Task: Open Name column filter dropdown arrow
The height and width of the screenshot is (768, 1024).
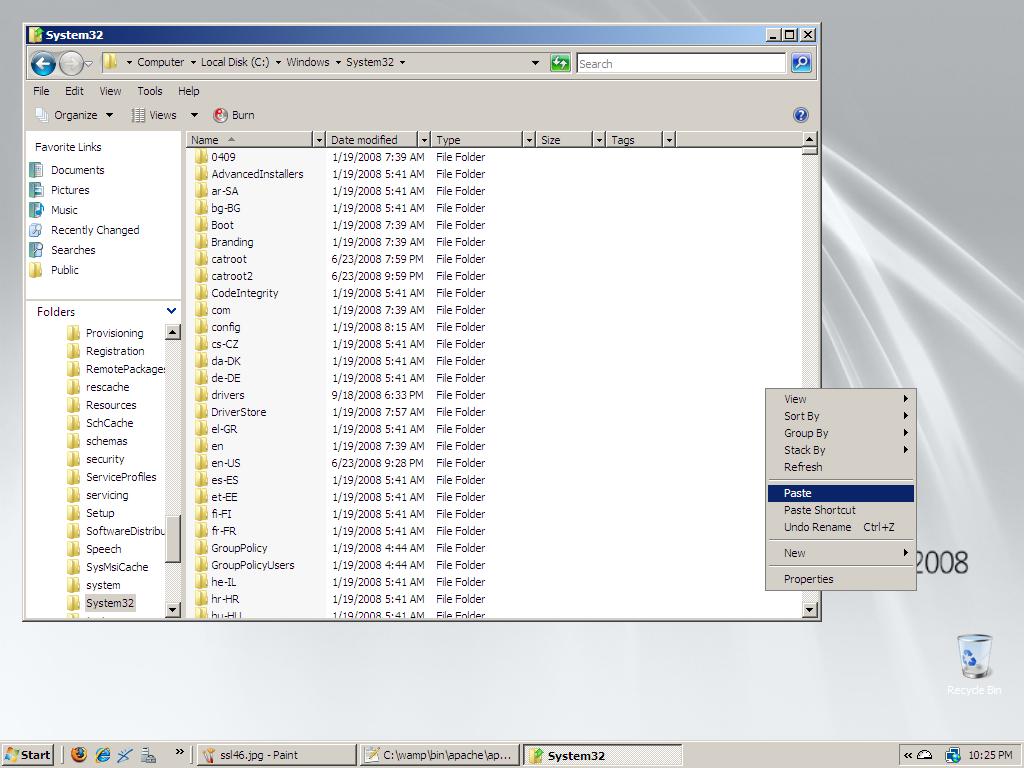Action: tap(318, 140)
